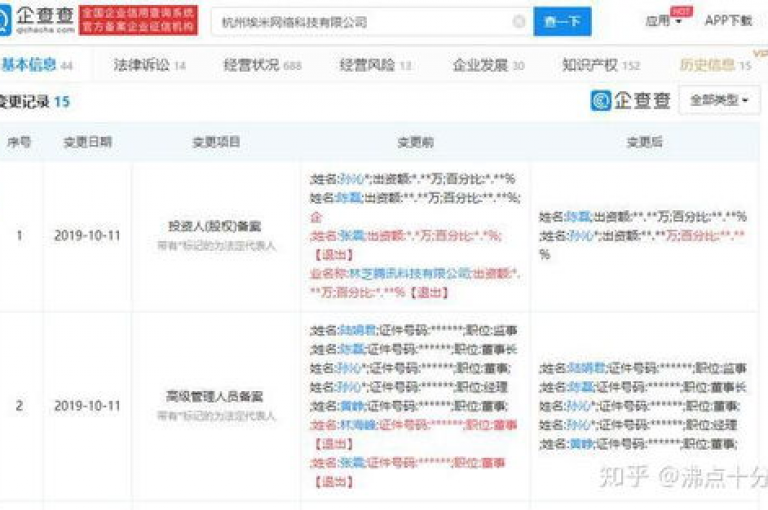Clear the company search box text

click(519, 22)
